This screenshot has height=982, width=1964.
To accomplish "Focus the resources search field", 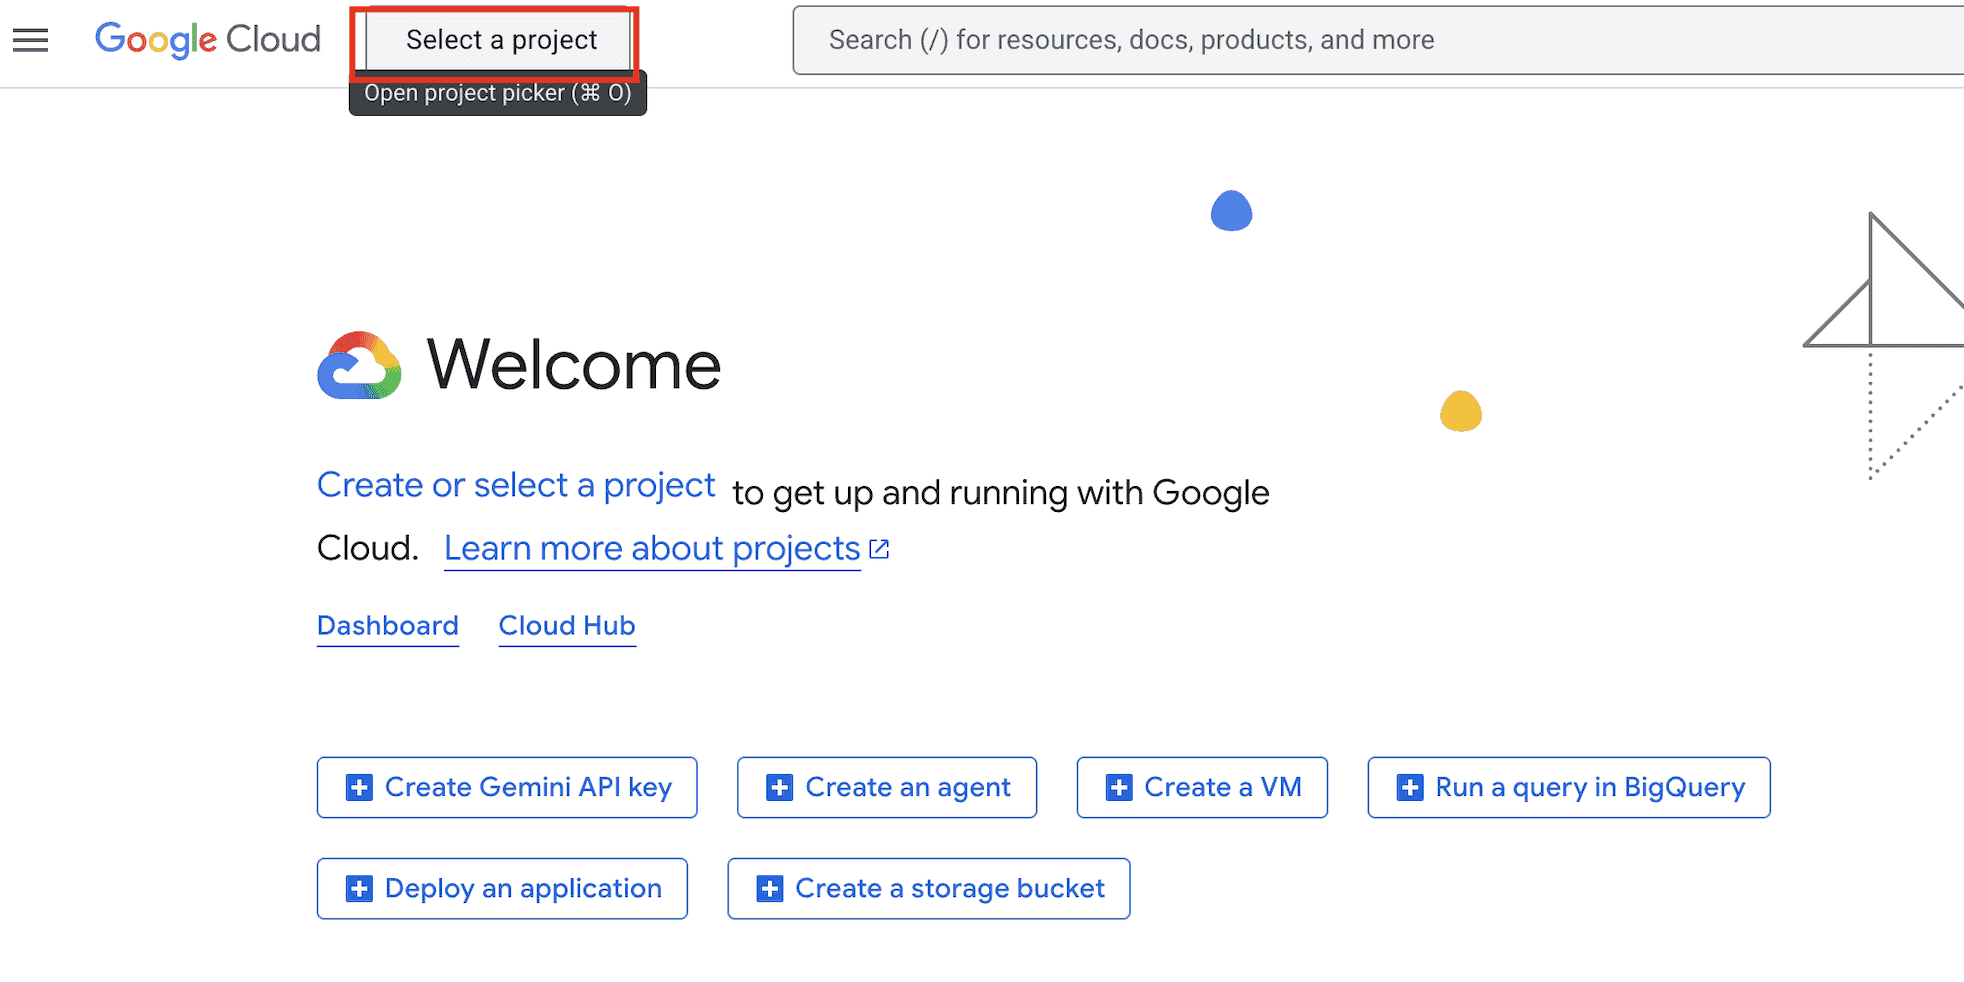I will tap(1378, 40).
